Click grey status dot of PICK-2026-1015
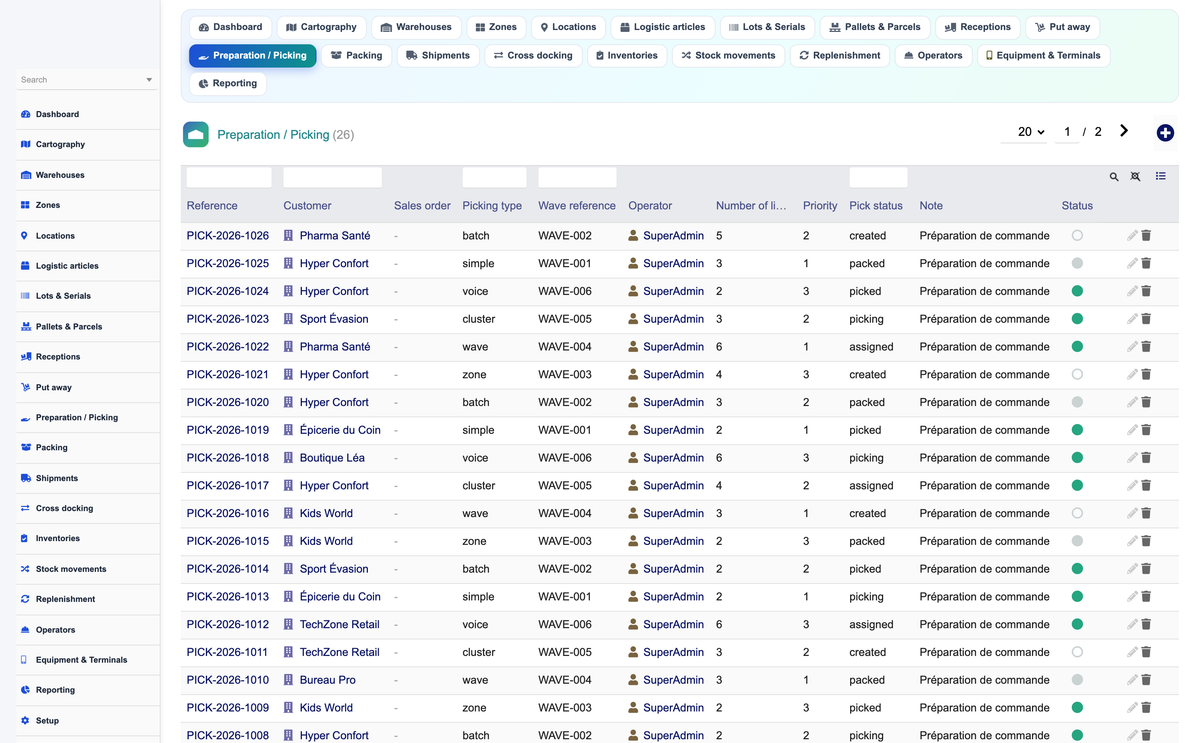1200x743 pixels. tap(1077, 541)
